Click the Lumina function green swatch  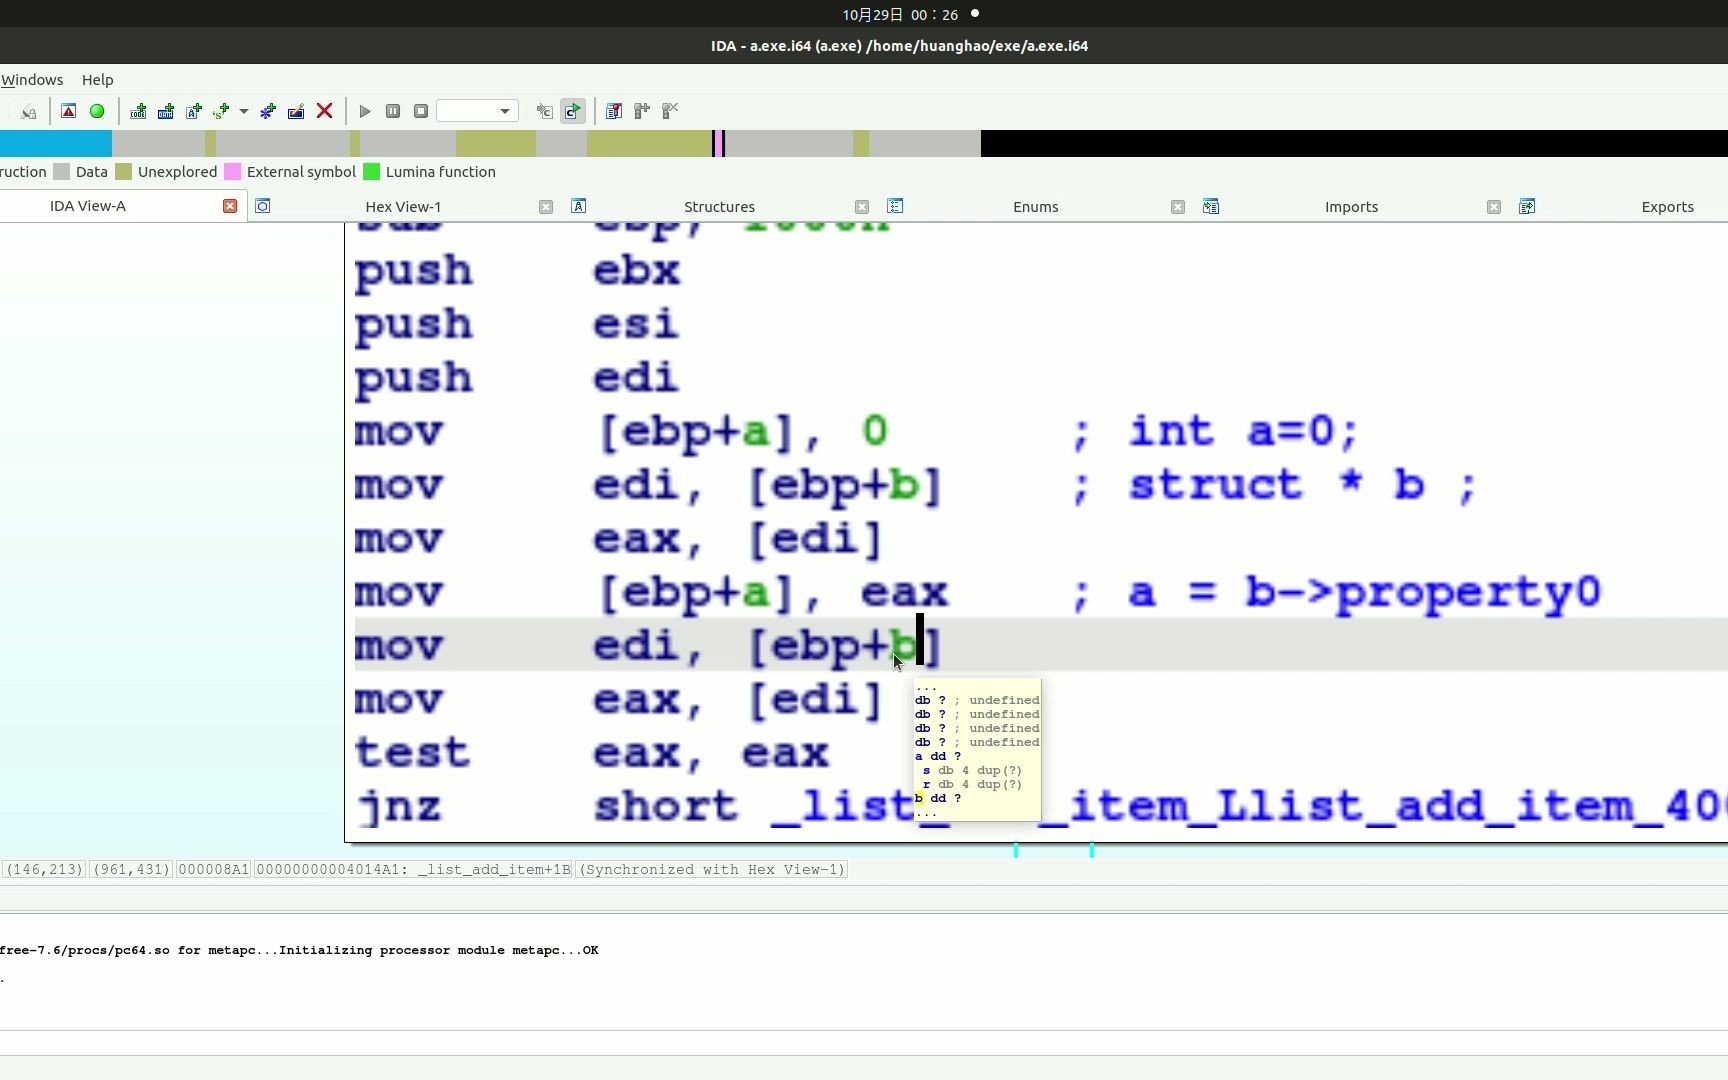coord(371,172)
